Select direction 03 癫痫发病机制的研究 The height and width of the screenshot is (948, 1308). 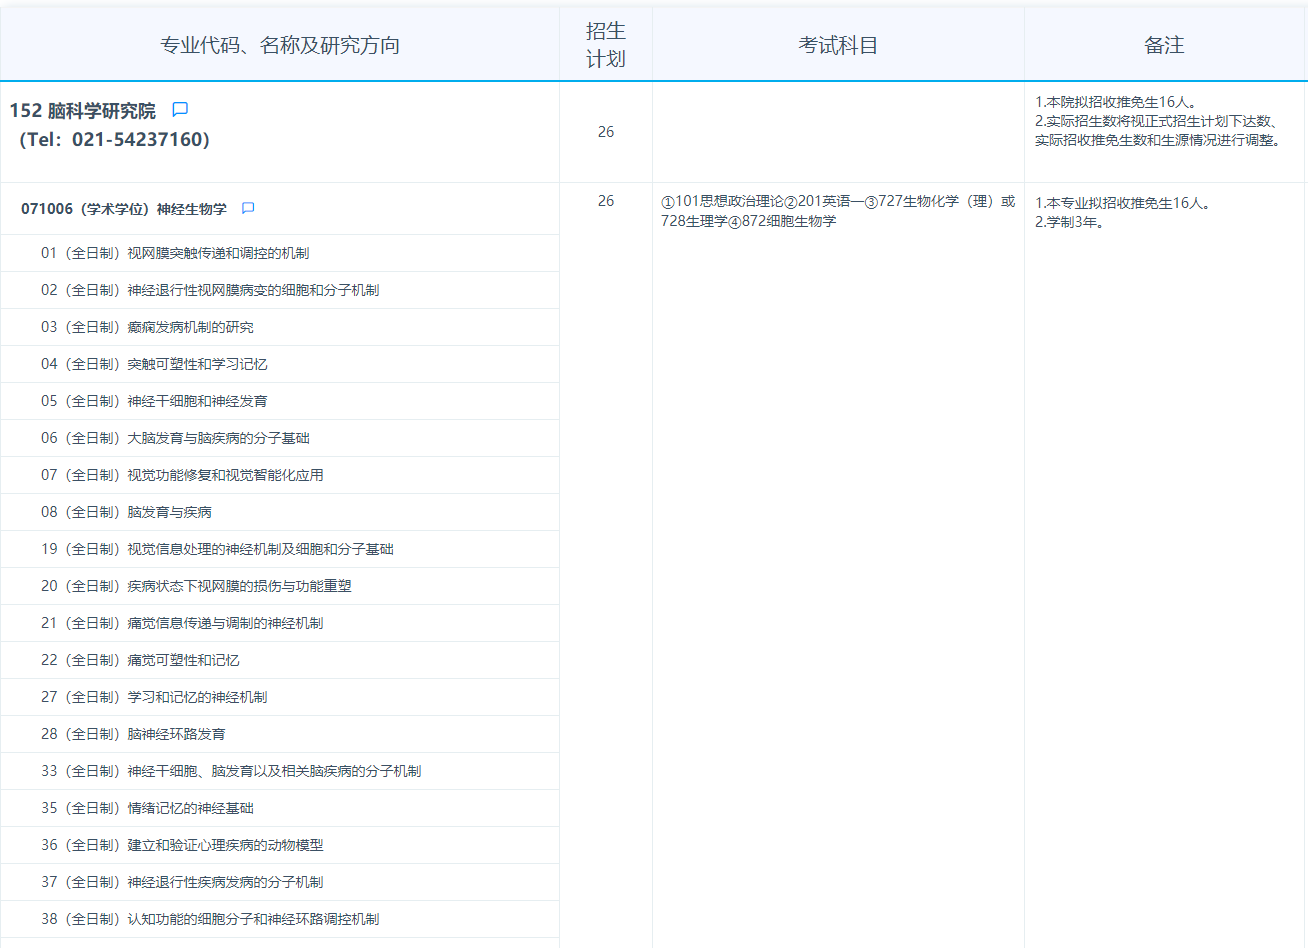[147, 327]
